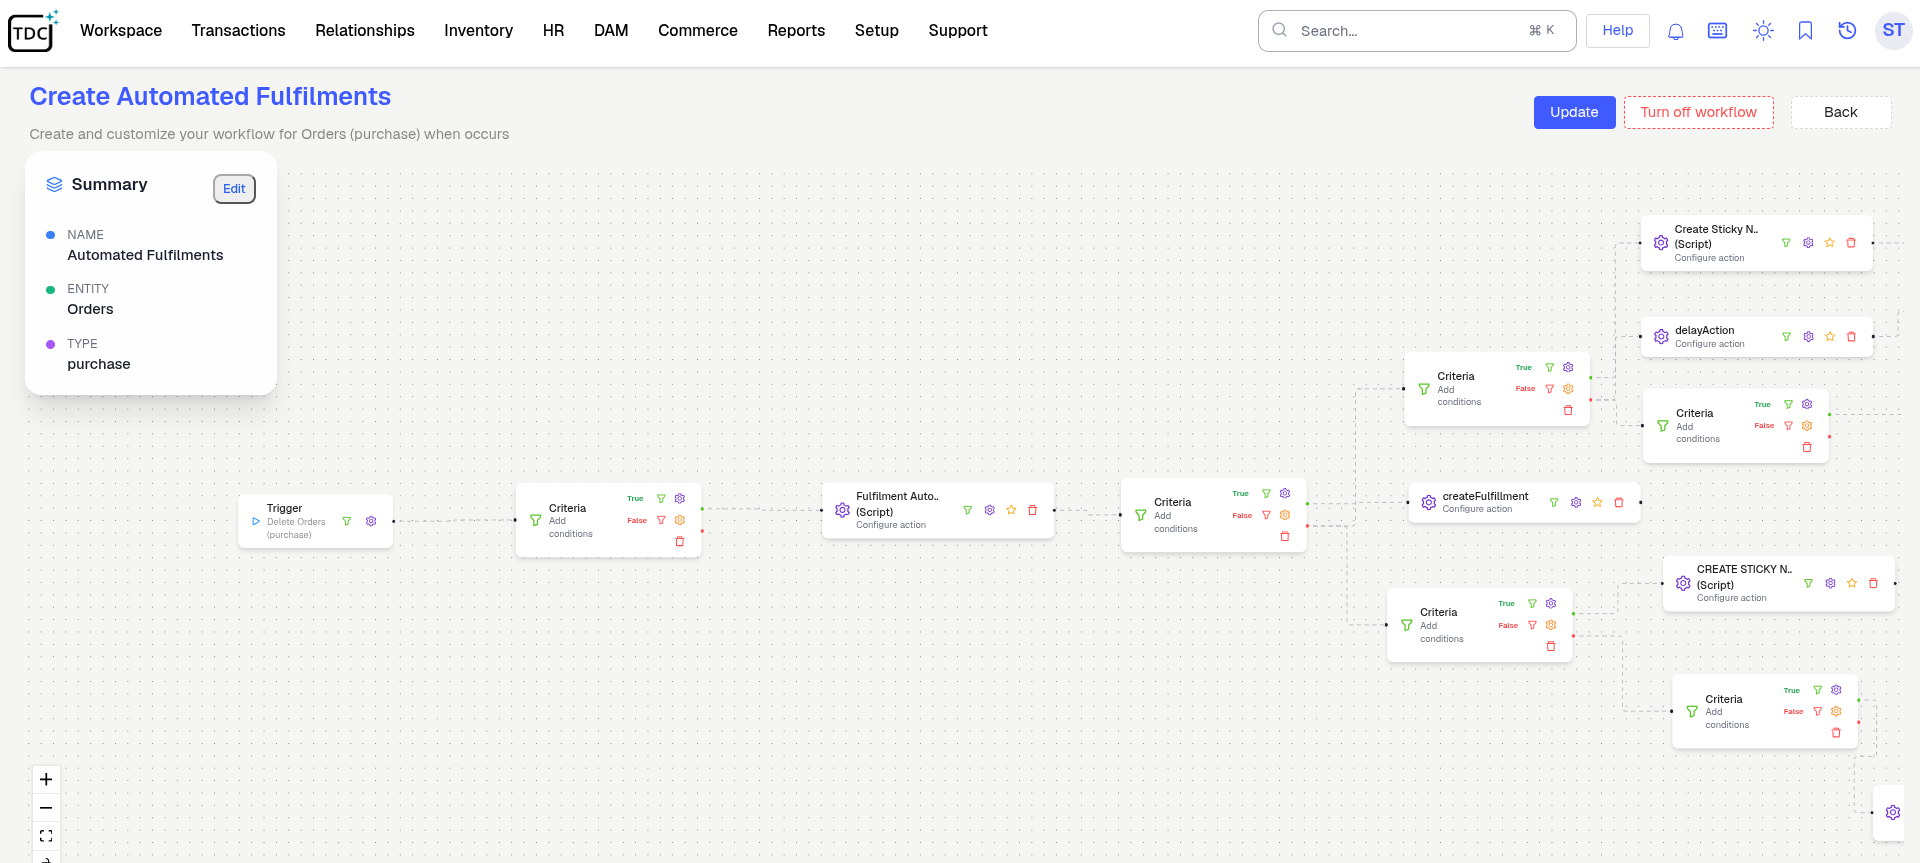Toggle the light/dark theme sun icon
1920x863 pixels.
[1763, 31]
